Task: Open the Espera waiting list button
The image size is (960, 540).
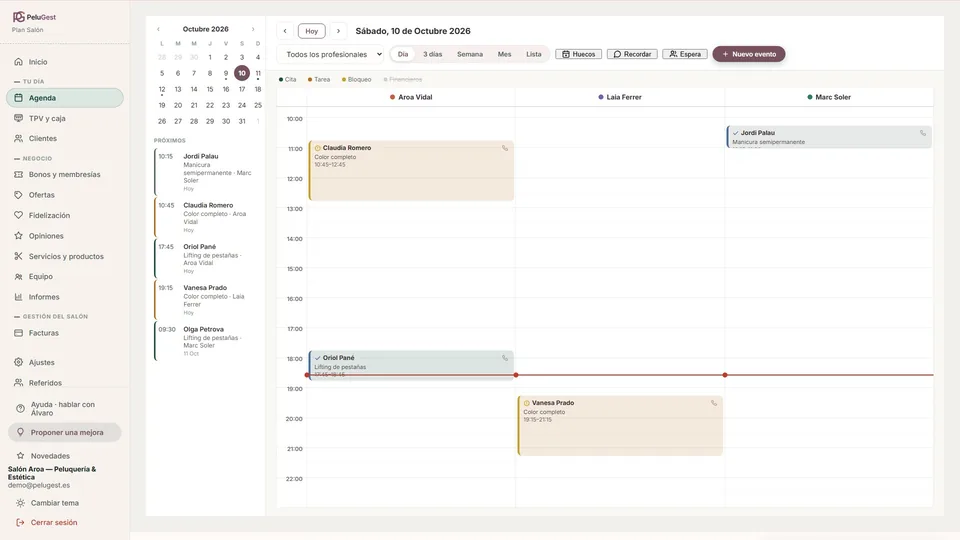Action: coord(684,54)
